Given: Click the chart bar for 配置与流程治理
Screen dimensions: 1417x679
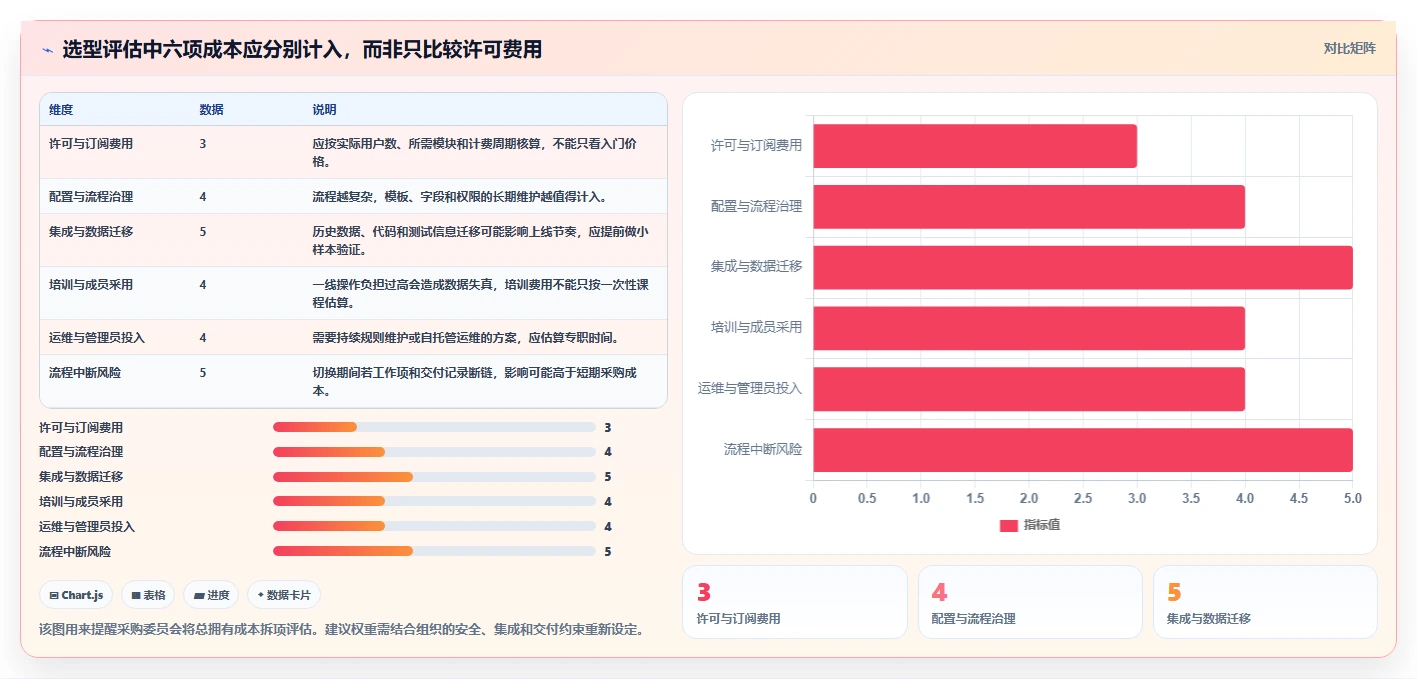Looking at the screenshot, I should pos(1029,206).
